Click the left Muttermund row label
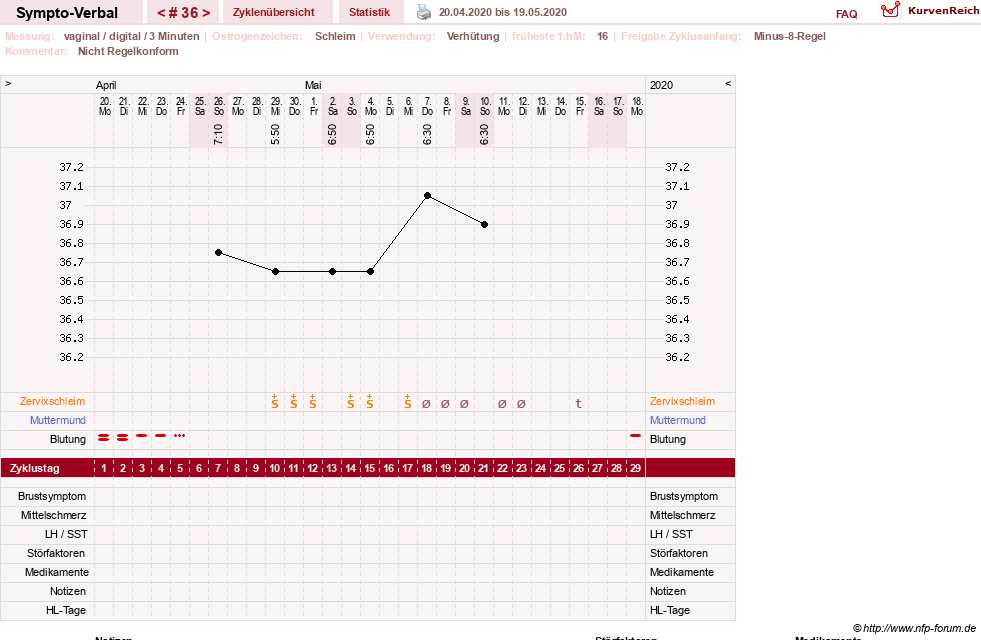Viewport: 981px width, 640px height. (58, 420)
